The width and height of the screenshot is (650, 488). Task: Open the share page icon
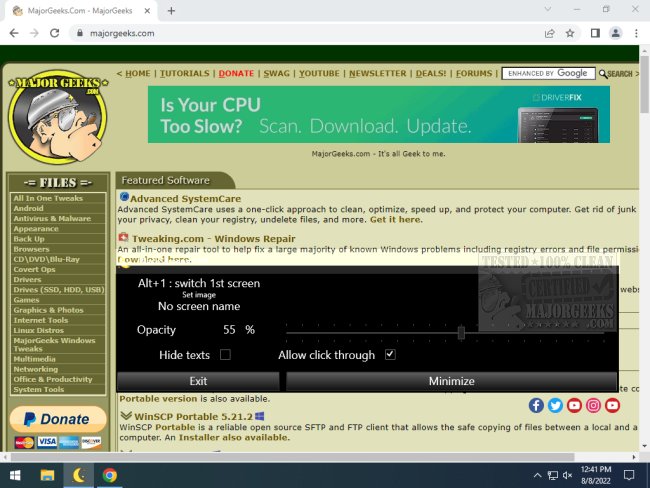(550, 33)
